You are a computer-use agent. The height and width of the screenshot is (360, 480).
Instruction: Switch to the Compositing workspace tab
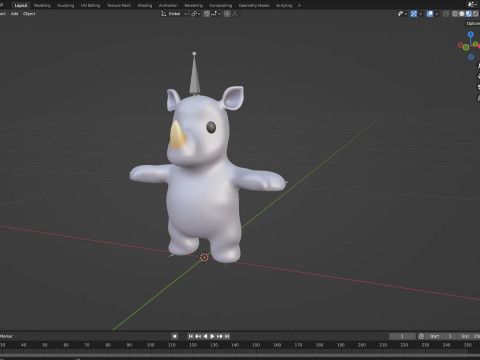click(x=220, y=5)
